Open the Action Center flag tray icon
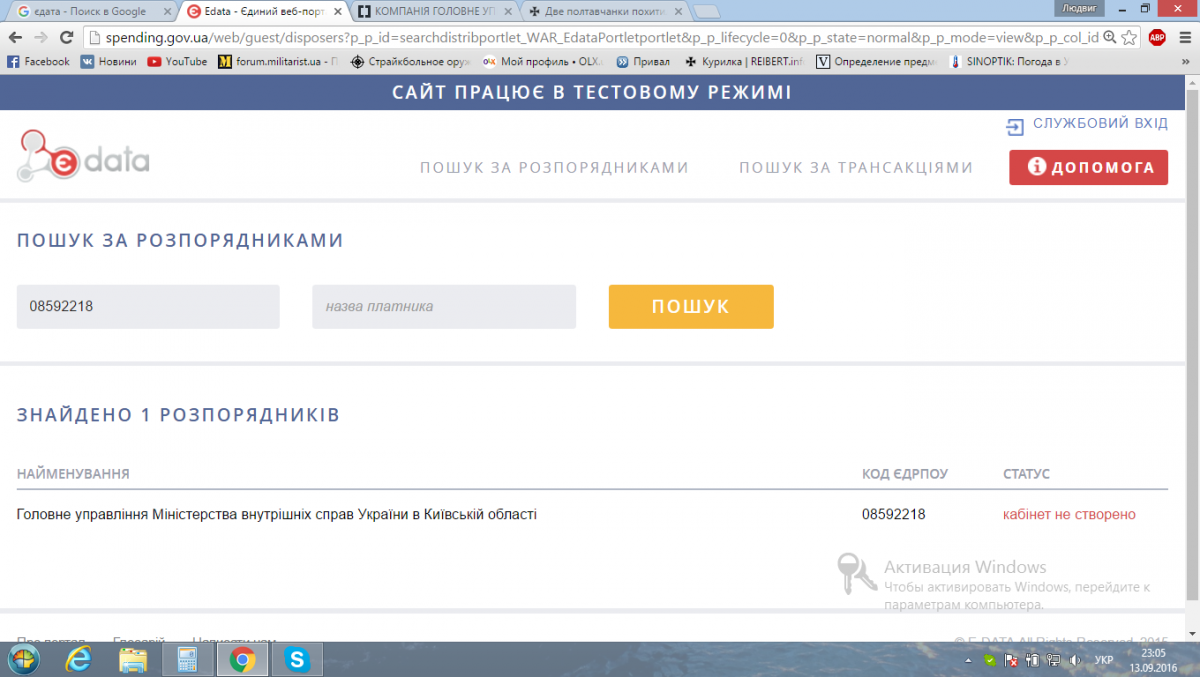1200x677 pixels. [1010, 661]
